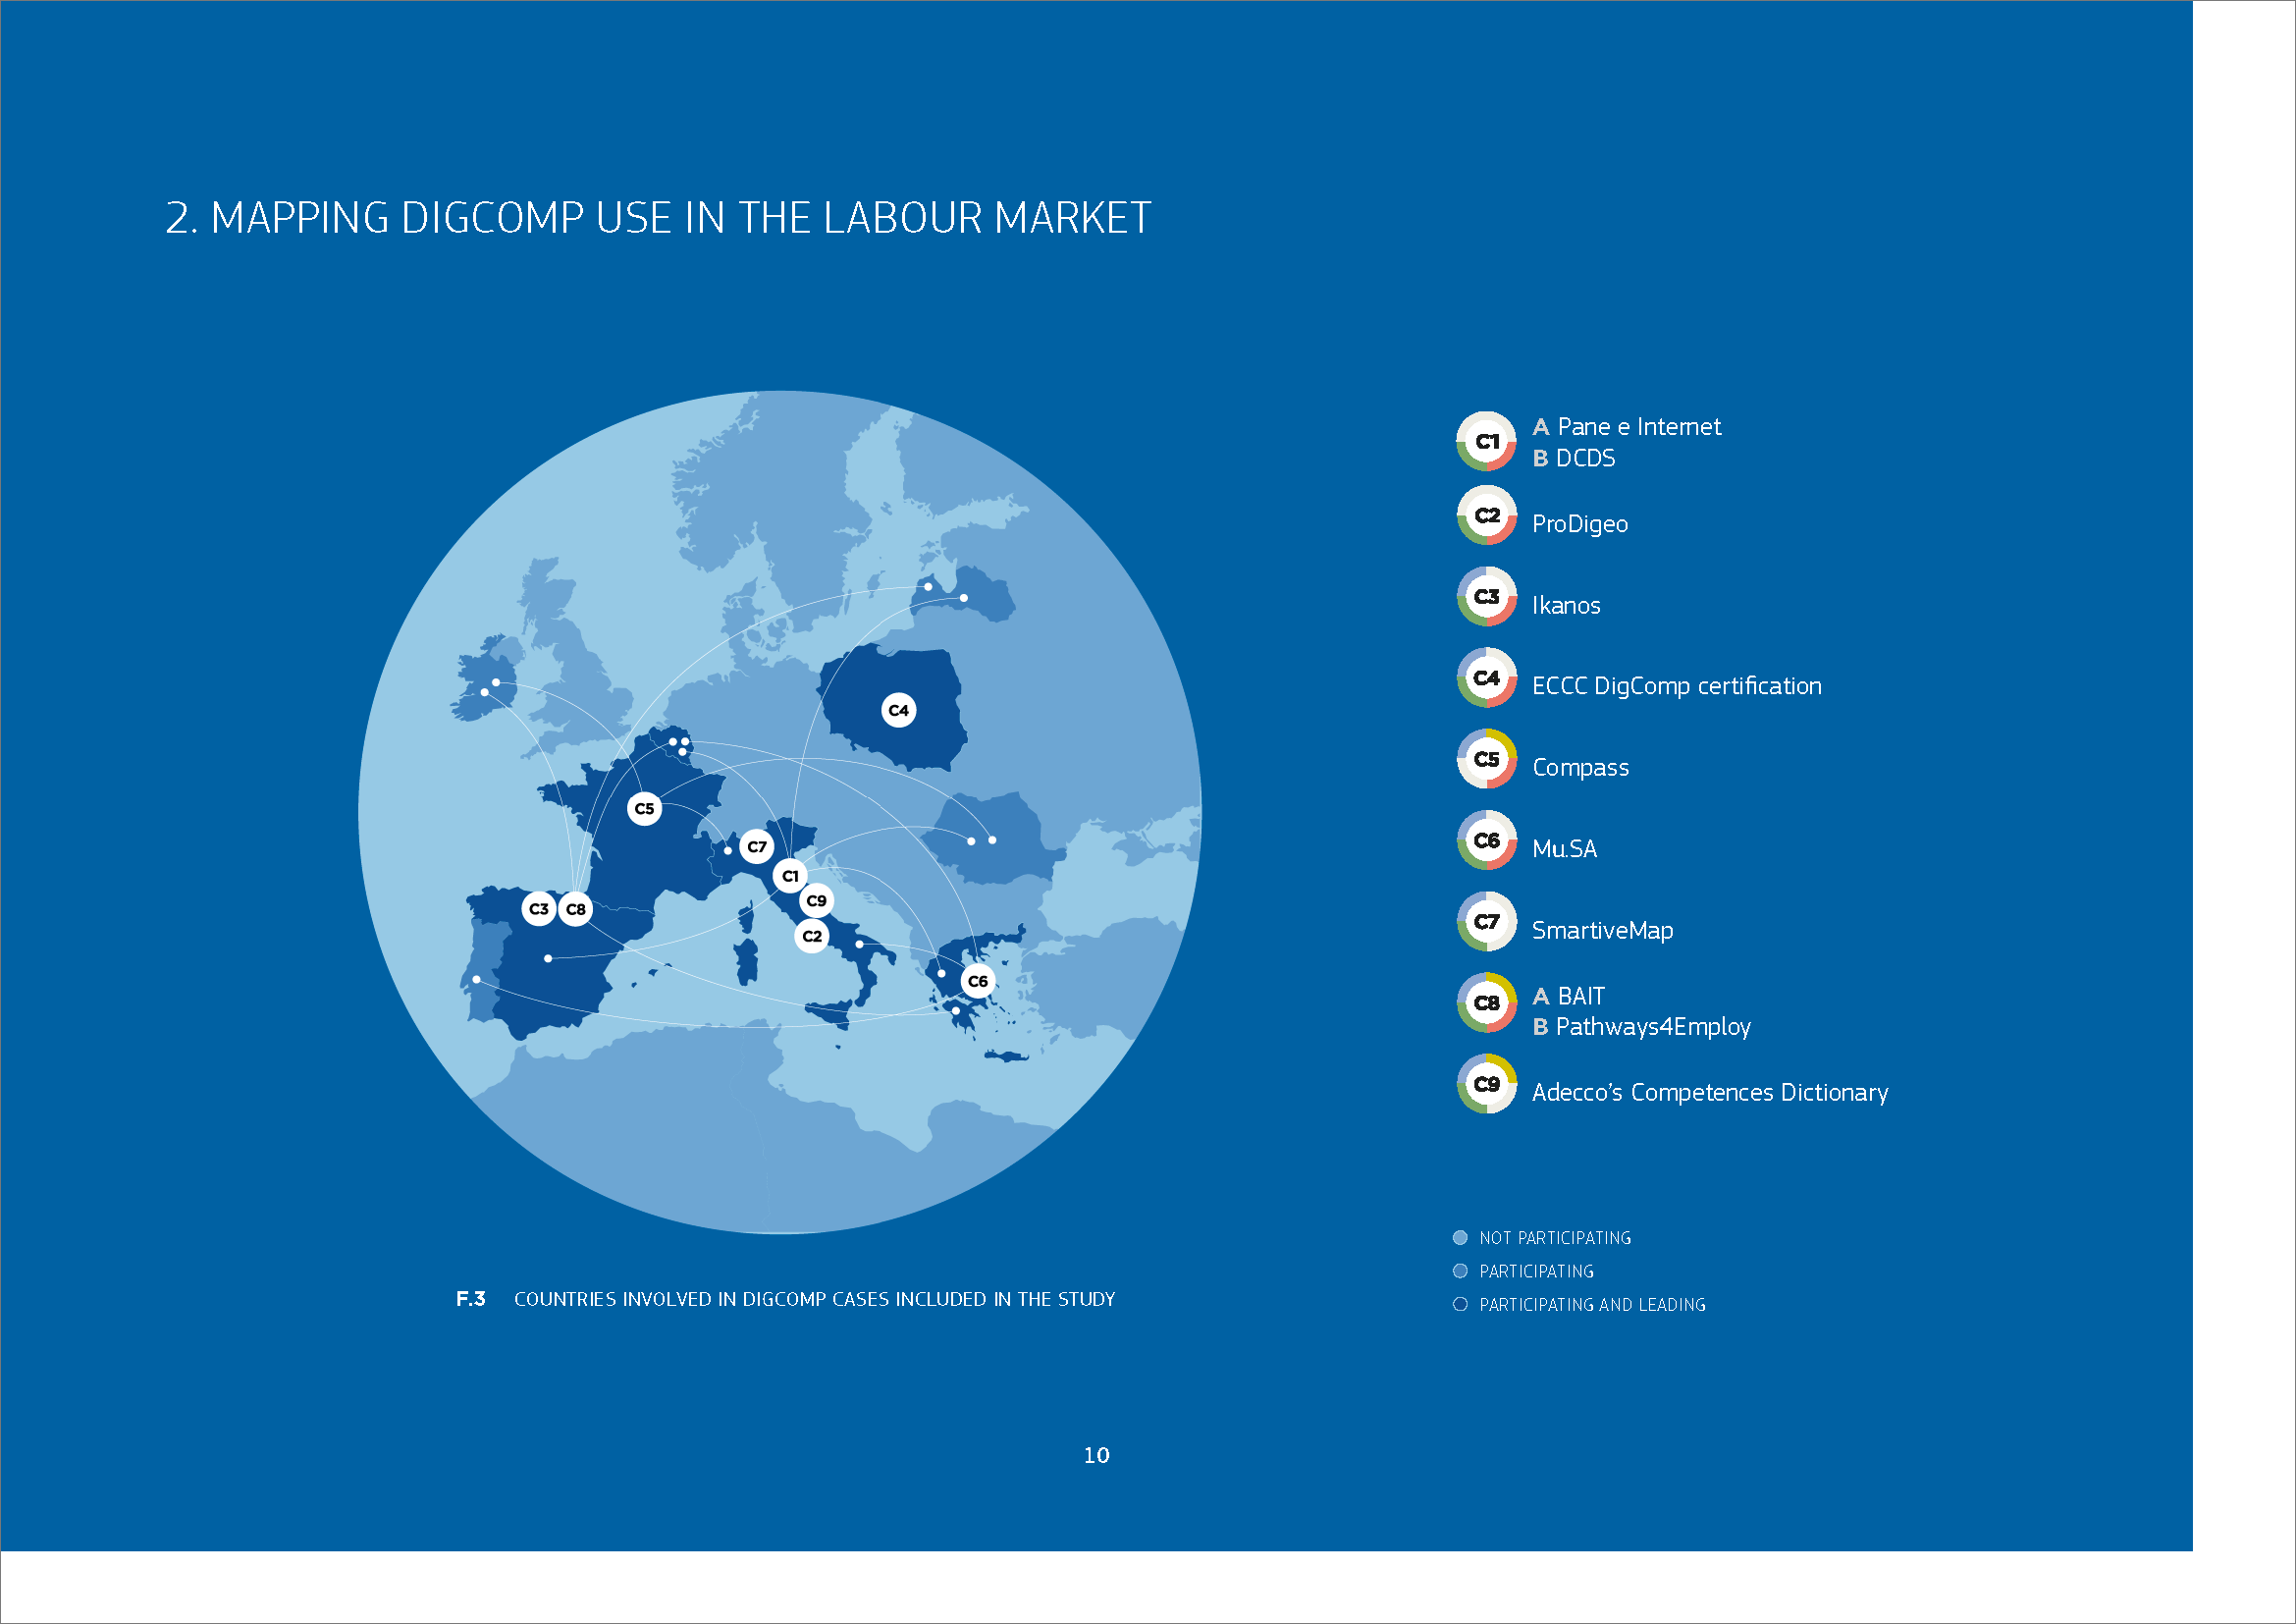Click the C5 marker on France
Image resolution: width=2296 pixels, height=1624 pixels.
click(x=644, y=809)
